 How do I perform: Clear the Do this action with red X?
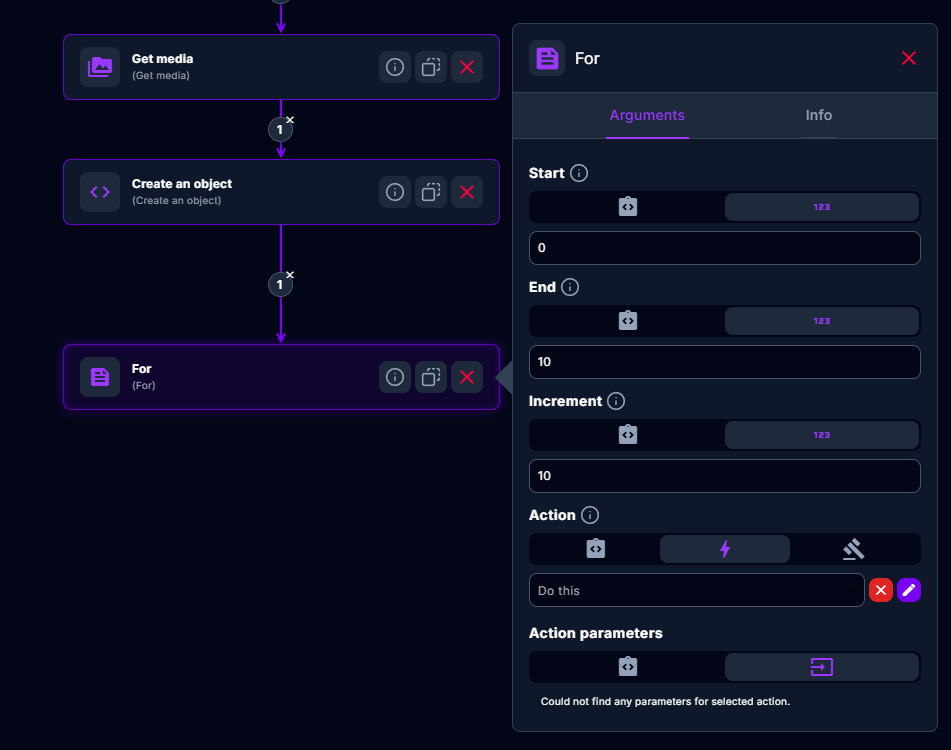point(881,590)
